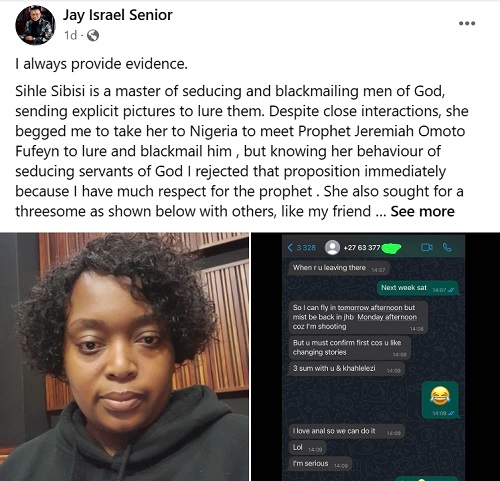Select the 'Next week sat' sent message

click(418, 288)
